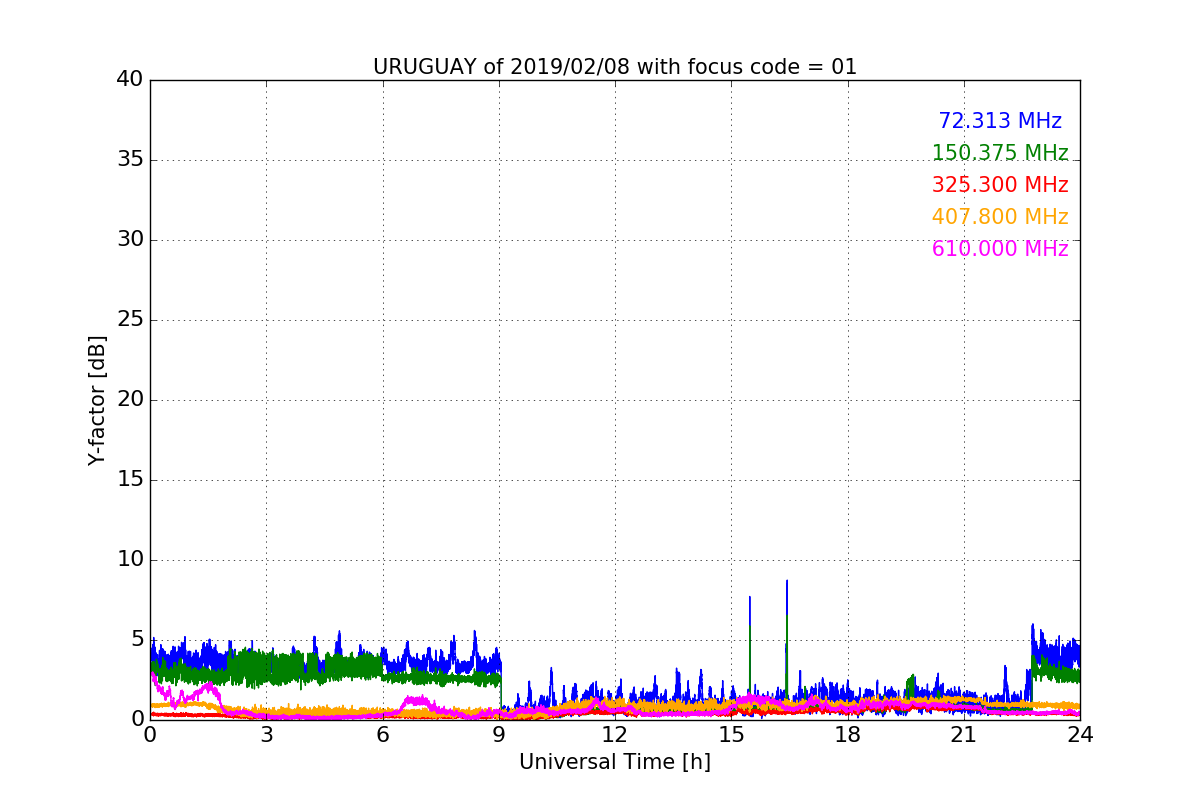Select the 72.313 MHz legend label

[1000, 121]
